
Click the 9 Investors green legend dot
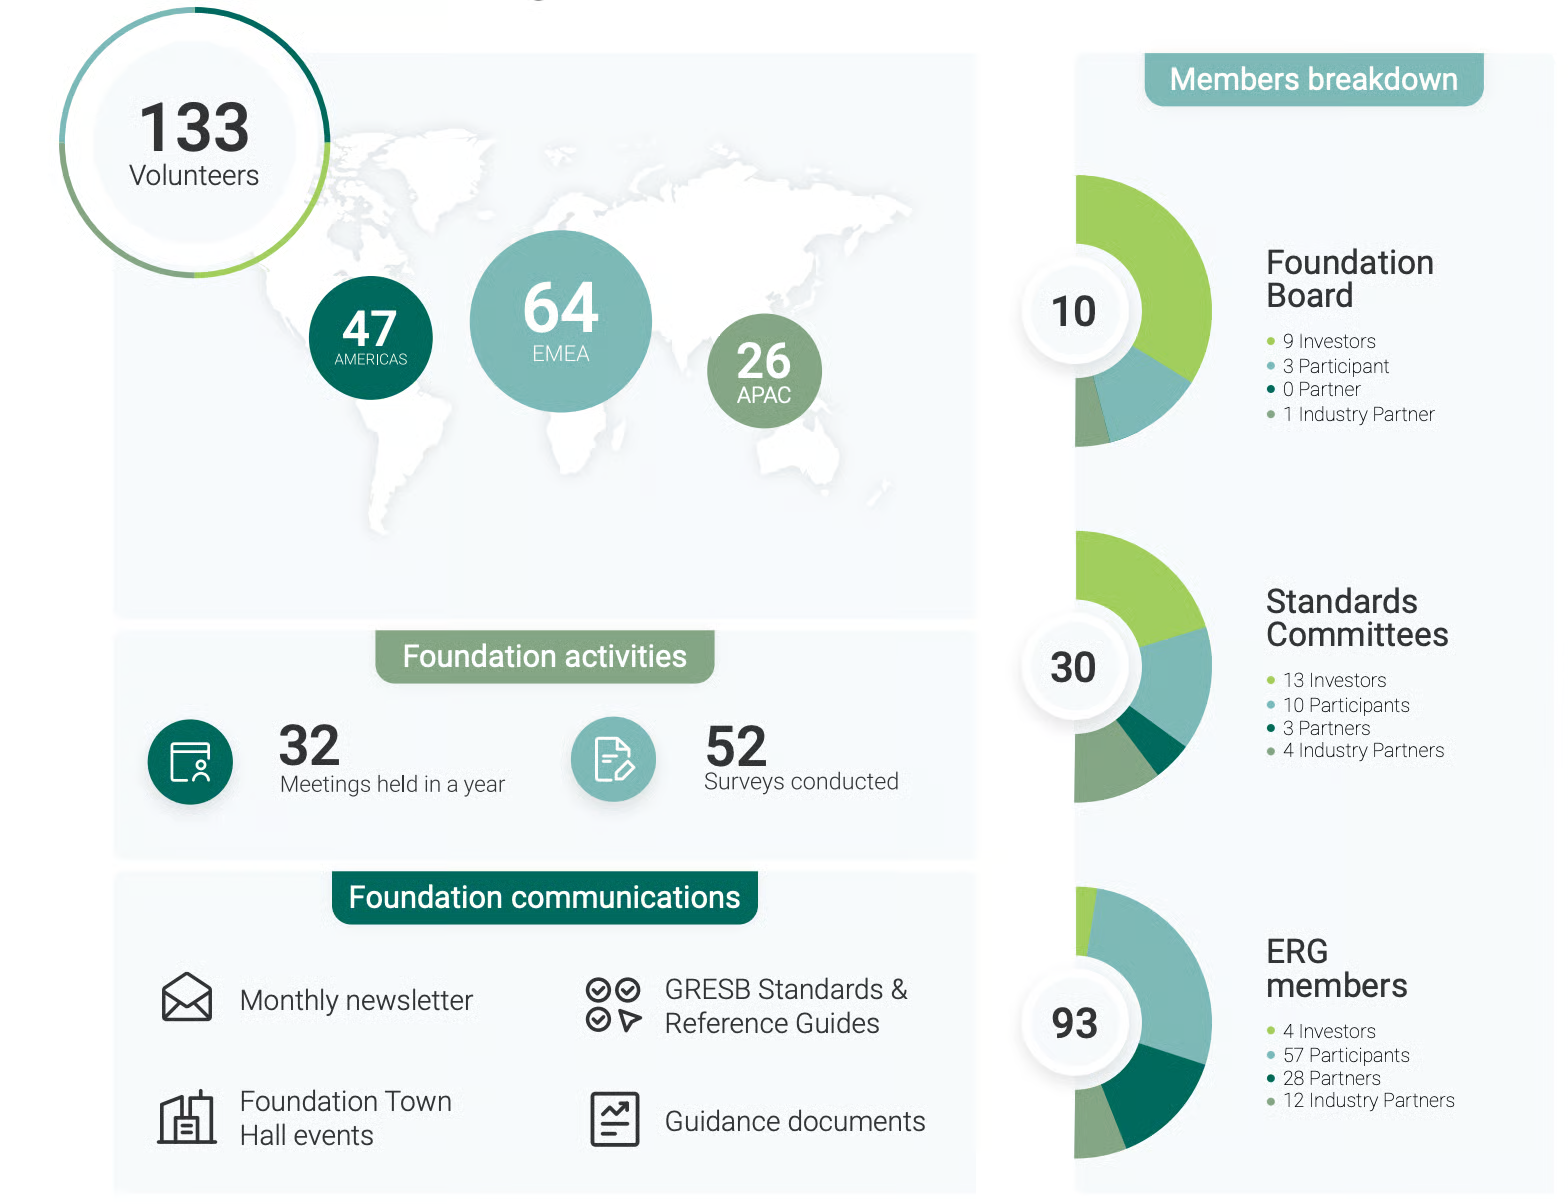coord(1271,342)
